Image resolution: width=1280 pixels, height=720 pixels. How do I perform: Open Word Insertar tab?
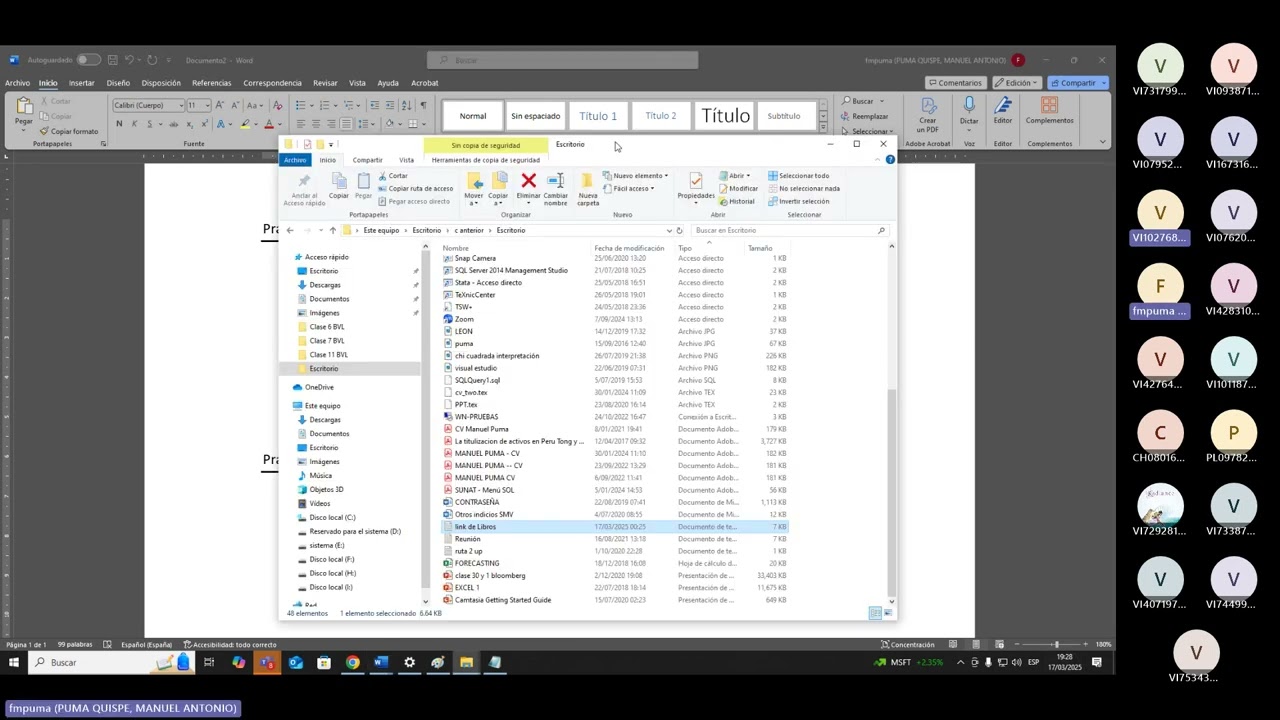click(82, 83)
